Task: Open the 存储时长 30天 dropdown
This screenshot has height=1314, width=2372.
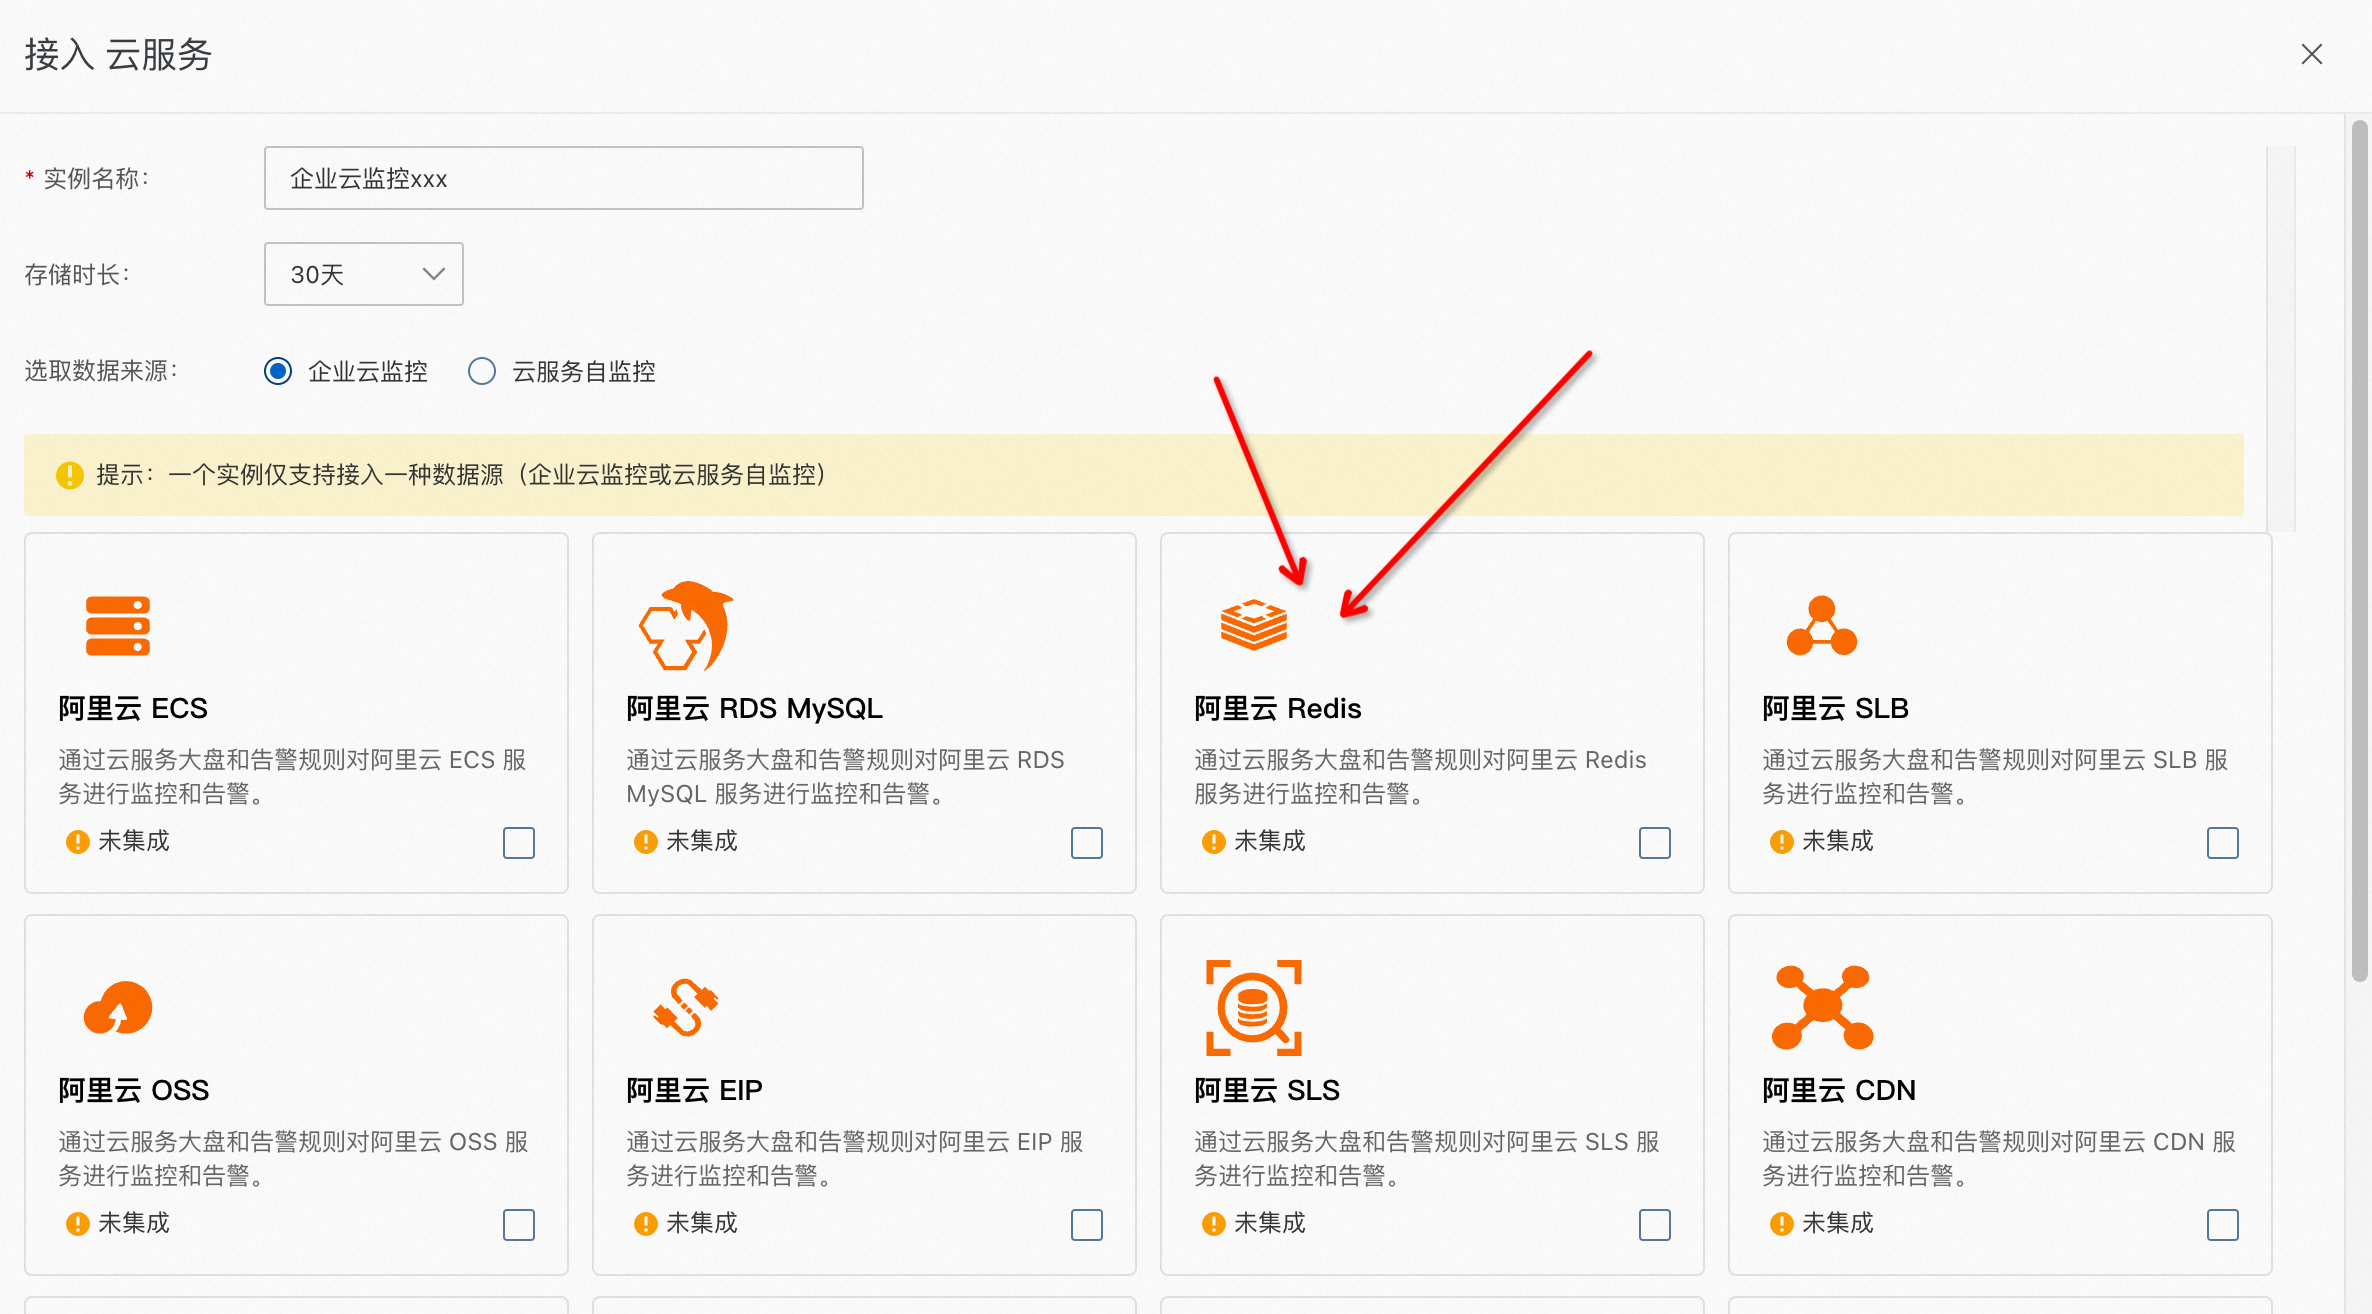Action: coord(364,274)
